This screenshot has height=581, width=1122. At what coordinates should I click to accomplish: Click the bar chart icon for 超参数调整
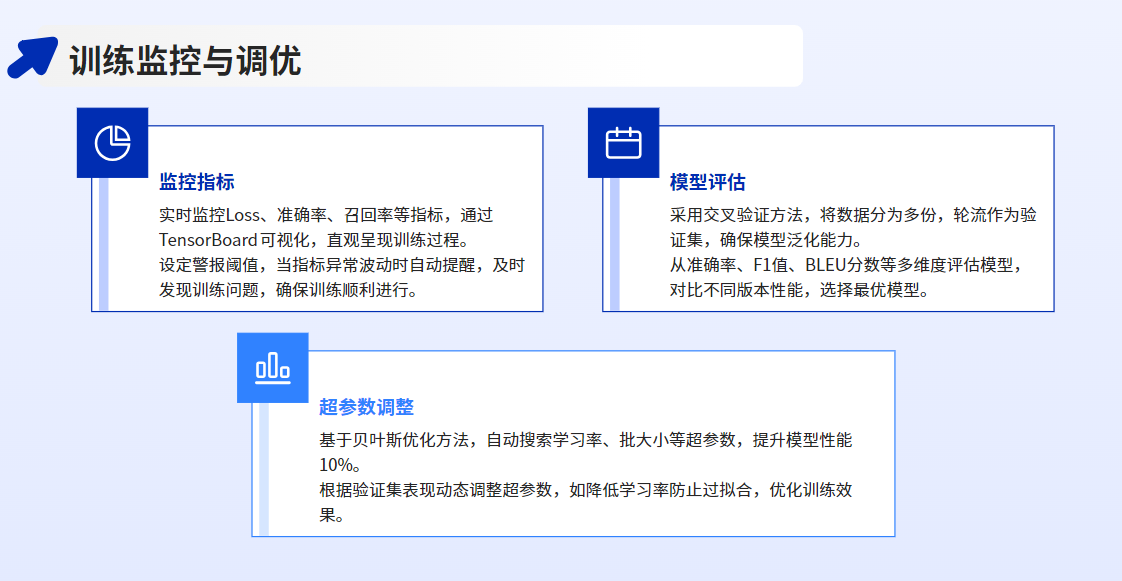tap(273, 368)
